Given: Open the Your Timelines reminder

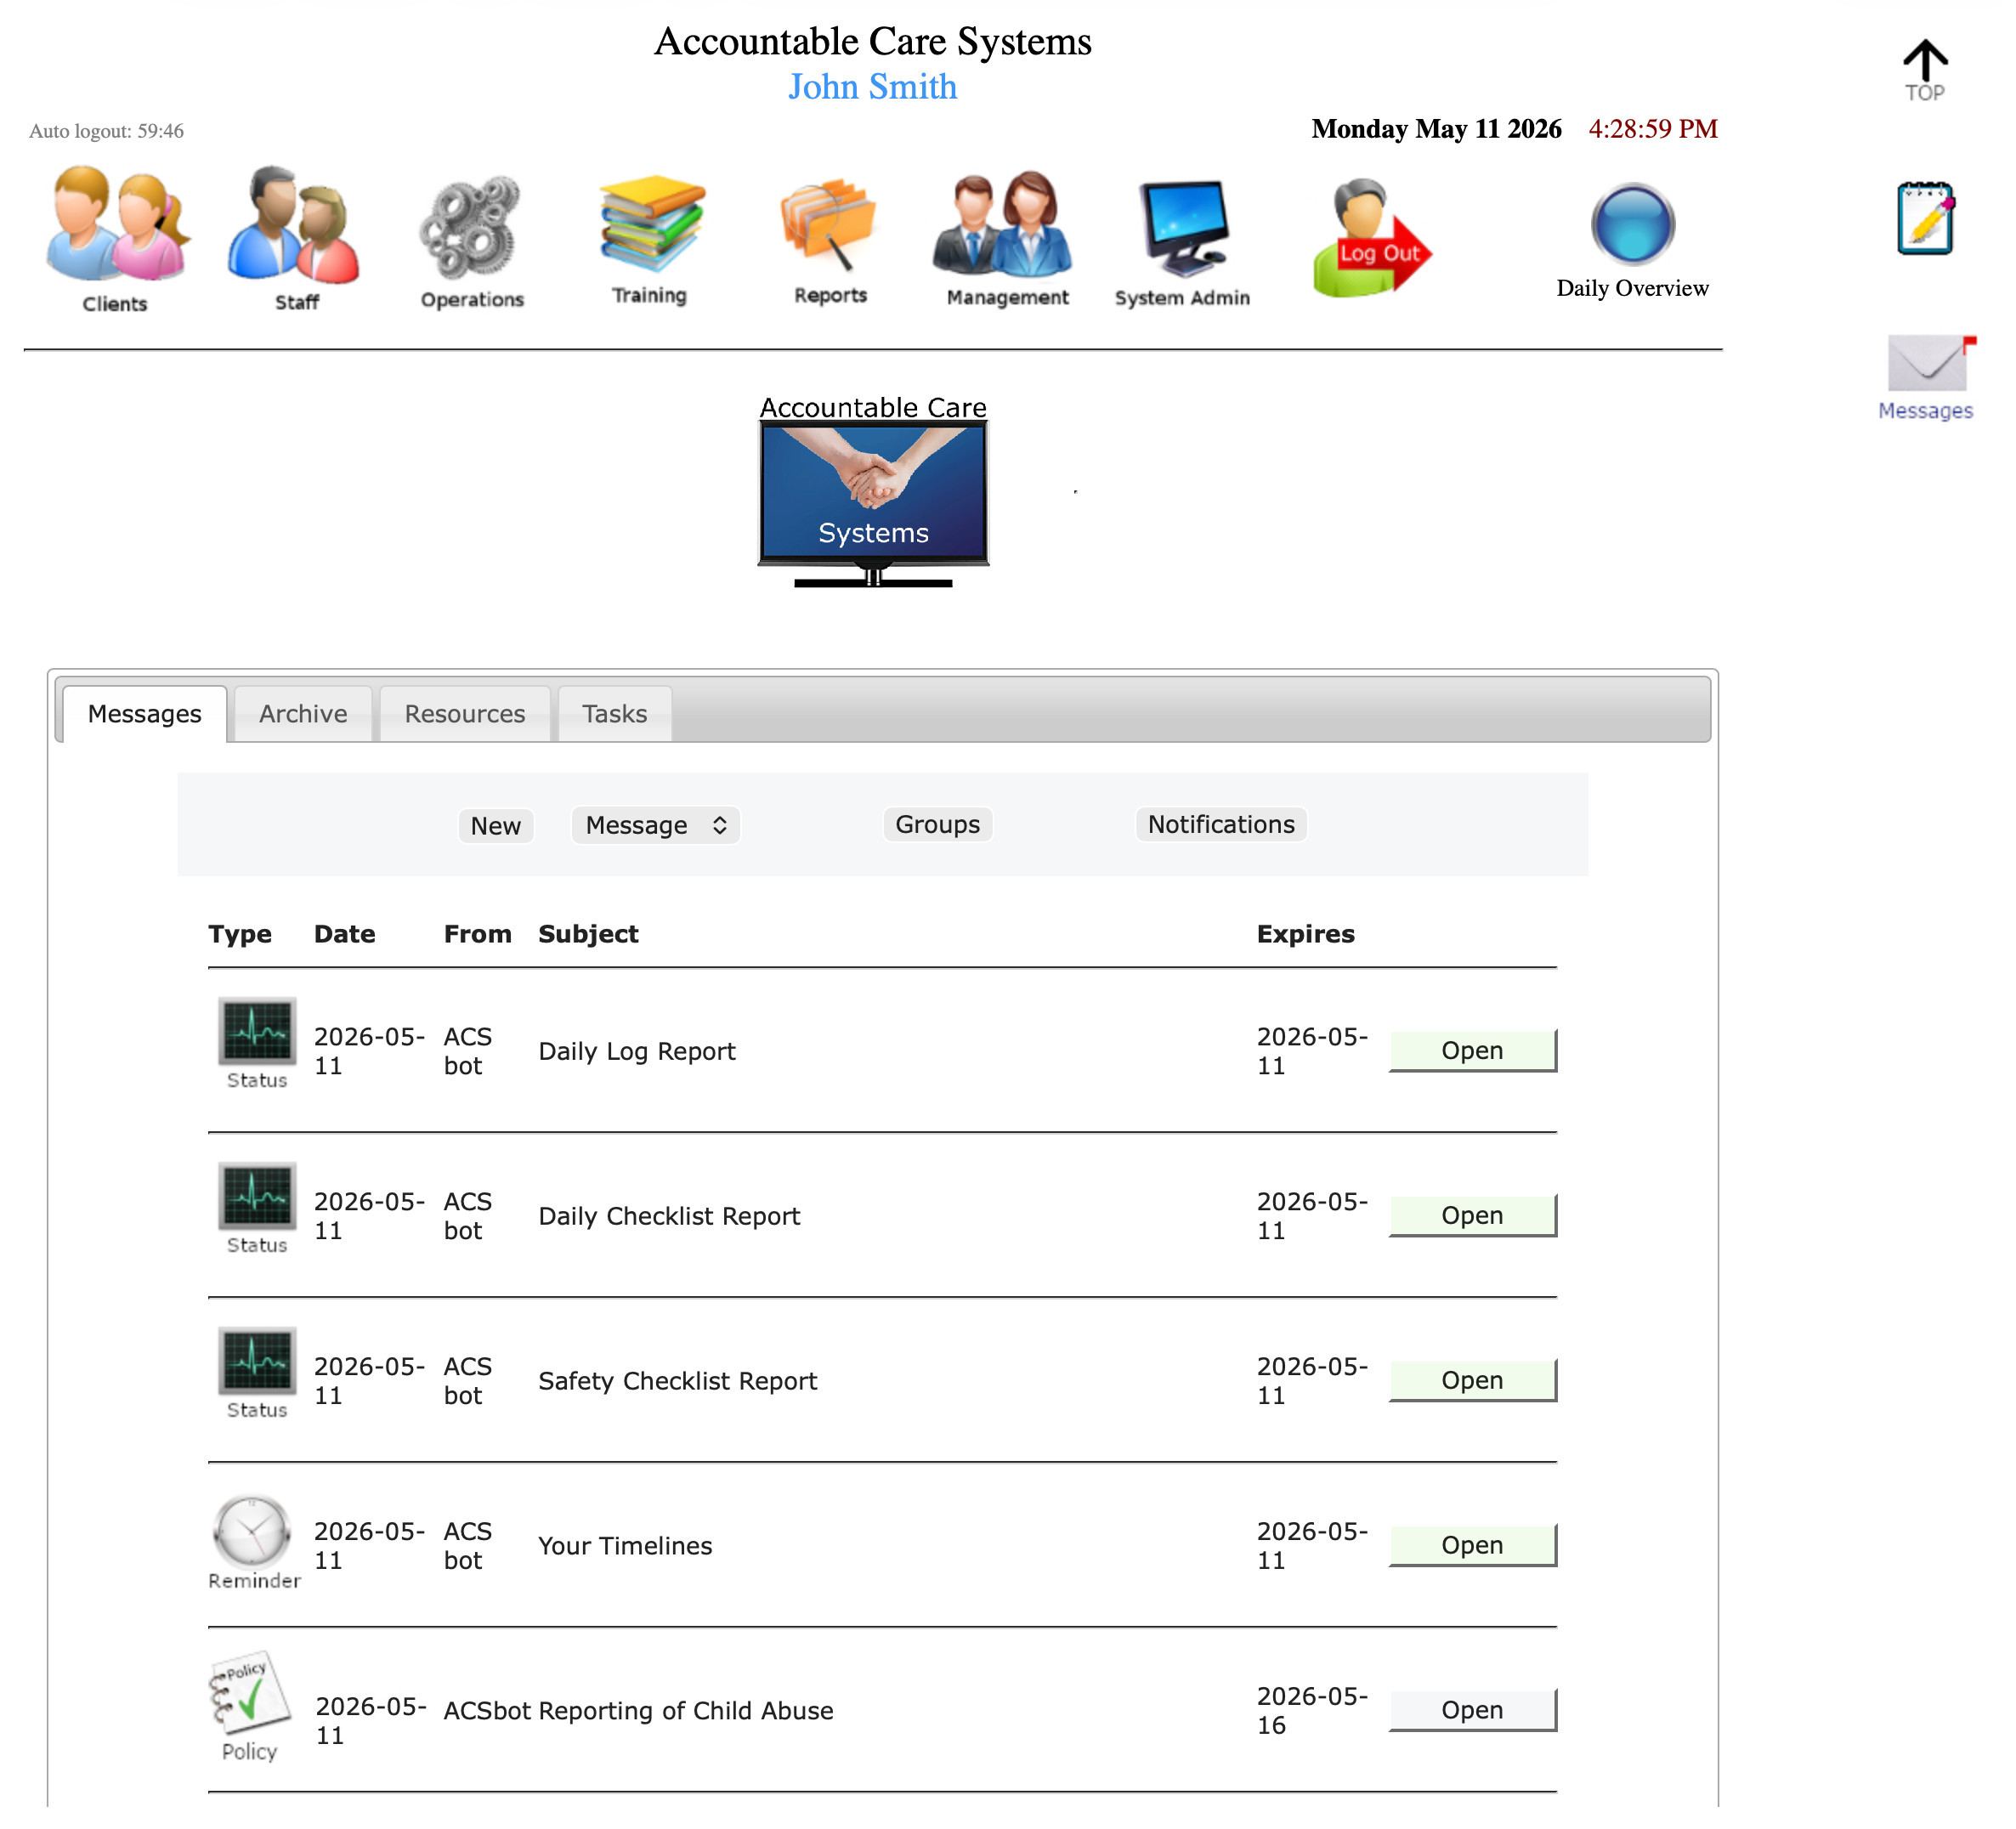Looking at the screenshot, I should (x=1472, y=1545).
